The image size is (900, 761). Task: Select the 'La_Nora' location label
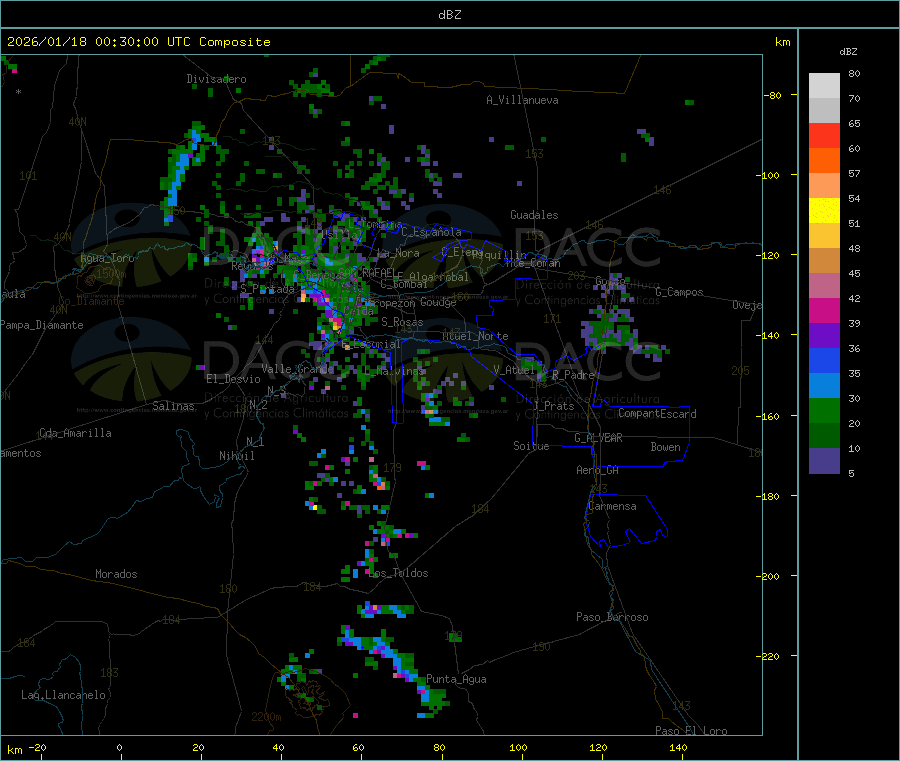tap(398, 253)
